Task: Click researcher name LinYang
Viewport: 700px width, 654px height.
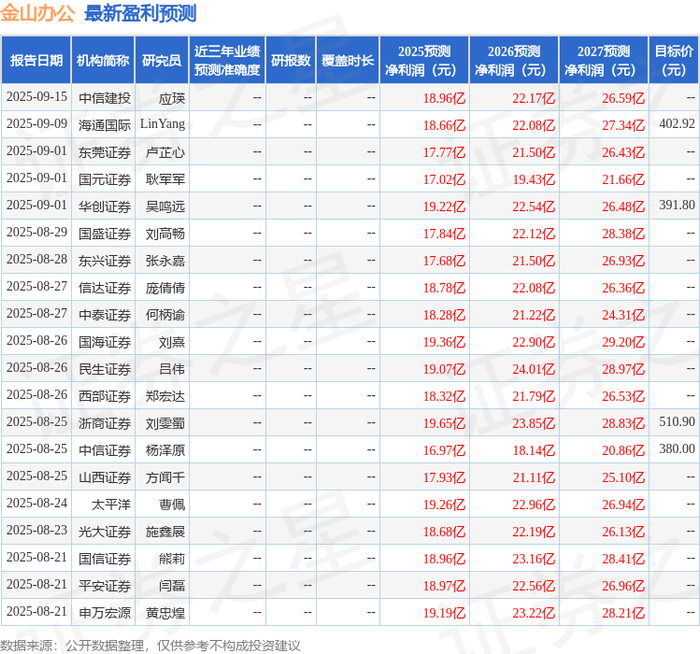Action: 162,124
